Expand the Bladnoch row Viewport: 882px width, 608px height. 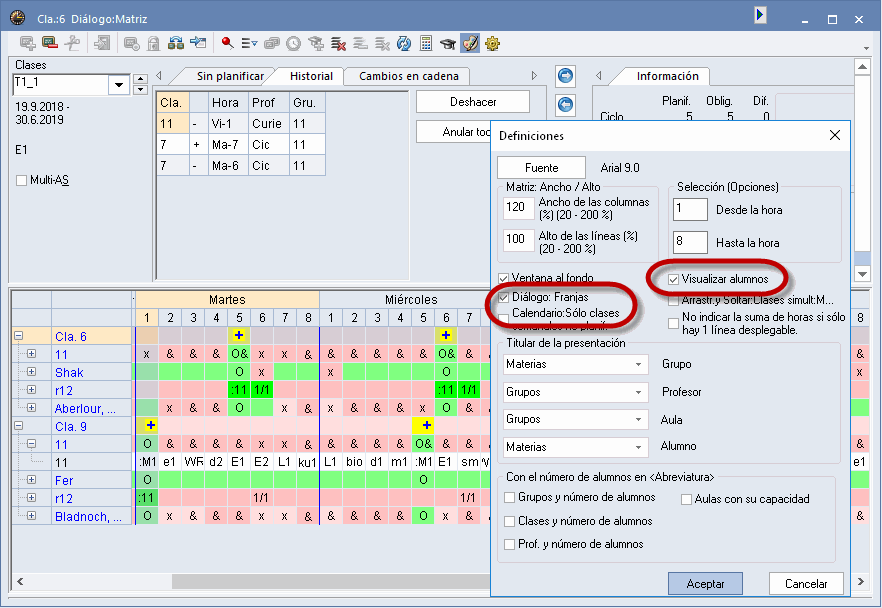[32, 516]
